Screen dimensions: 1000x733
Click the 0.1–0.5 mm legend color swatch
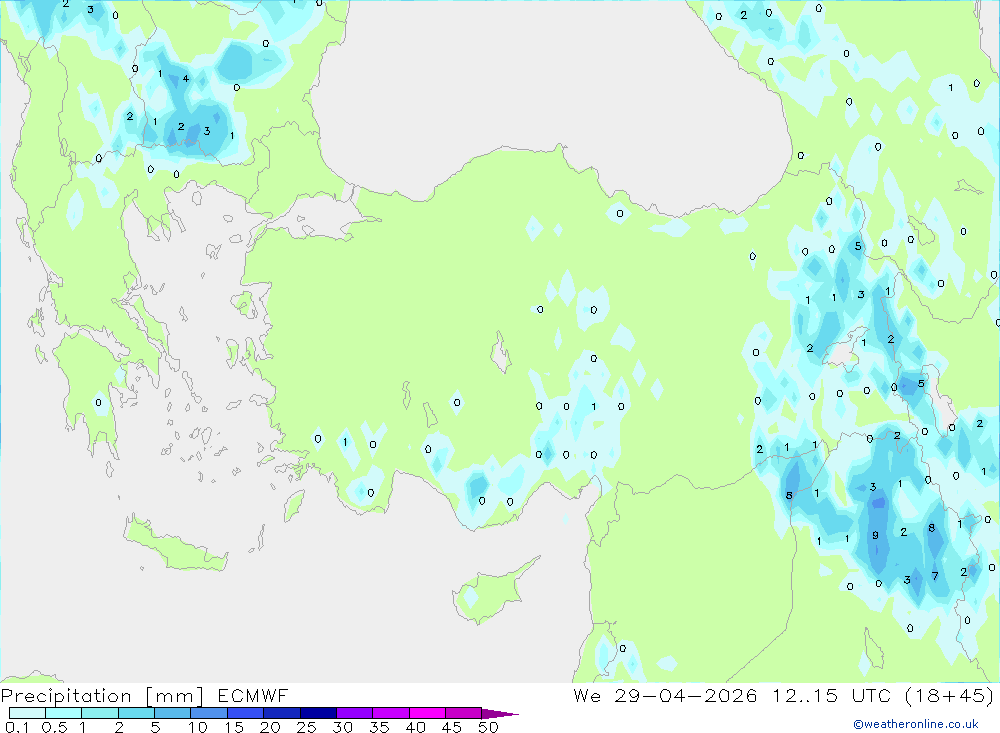pos(27,713)
